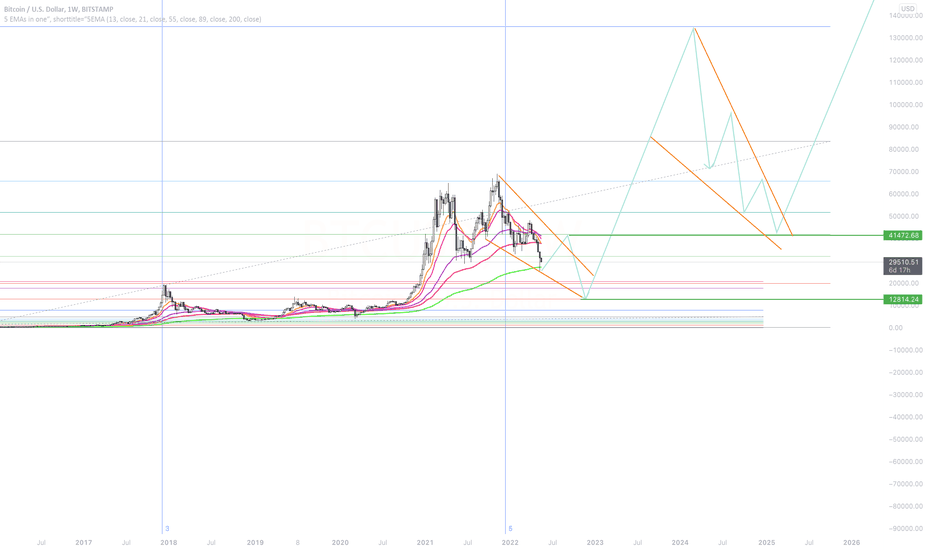Open the 5 EMAs in one indicator legend
This screenshot has height=550, width=932.
click(x=133, y=19)
